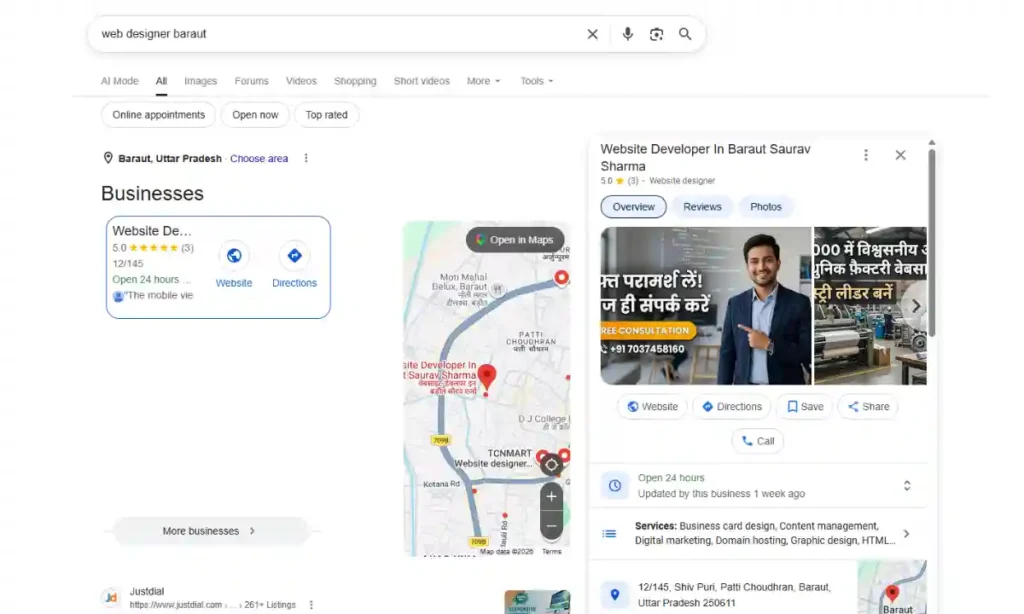Switch to Images tab

200,81
